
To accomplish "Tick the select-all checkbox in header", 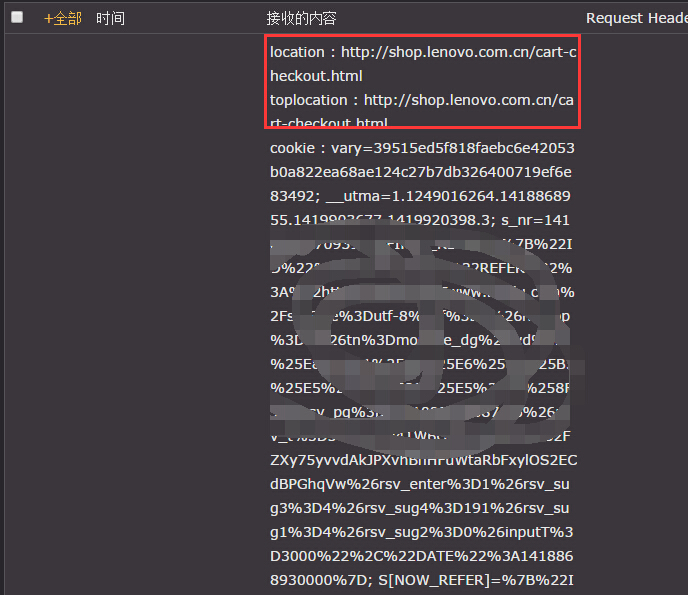I will pyautogui.click(x=17, y=17).
